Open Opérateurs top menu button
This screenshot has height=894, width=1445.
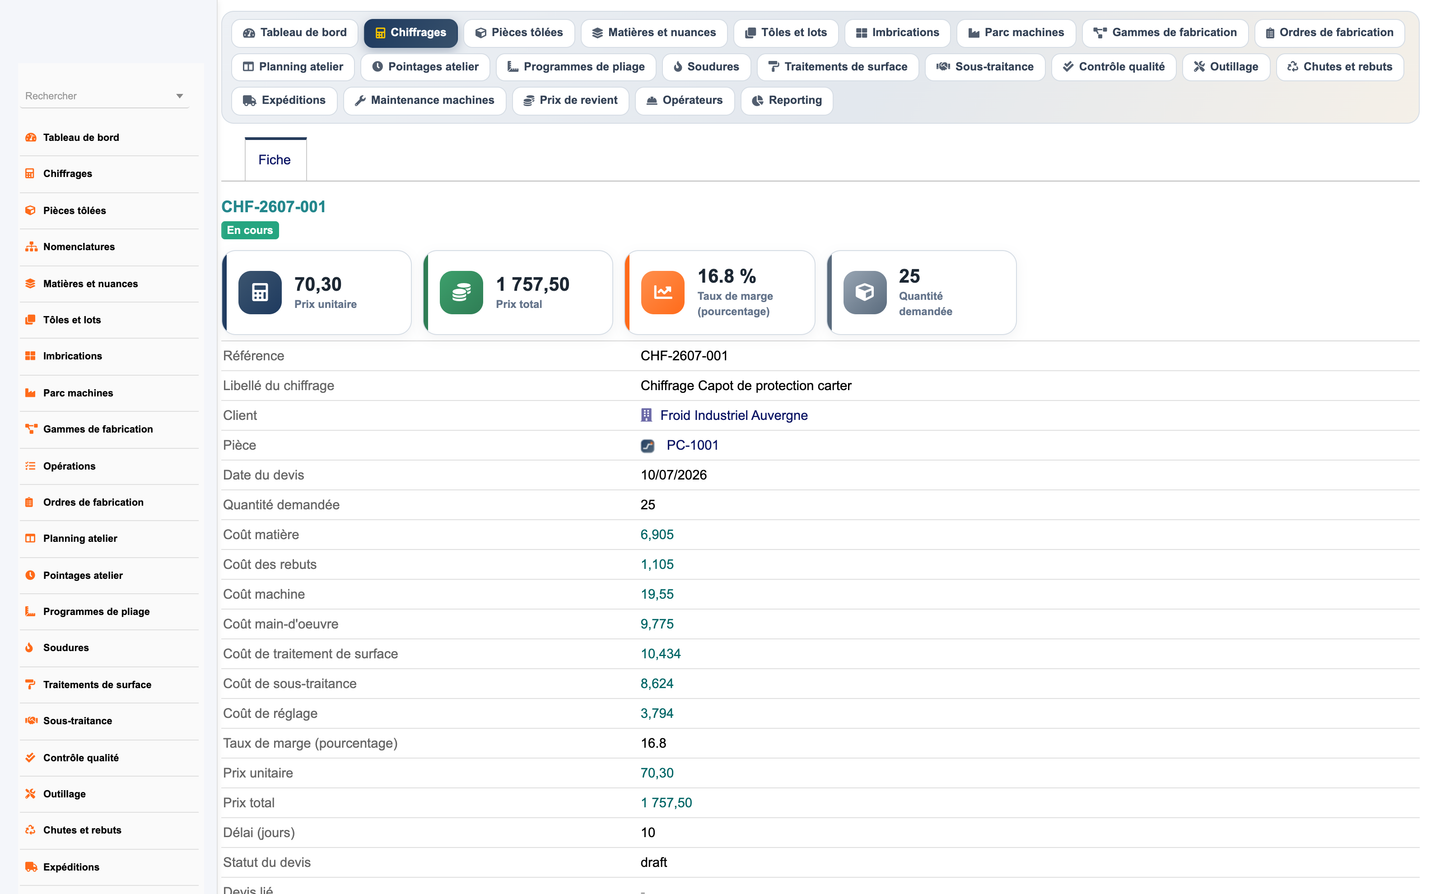pyautogui.click(x=685, y=101)
